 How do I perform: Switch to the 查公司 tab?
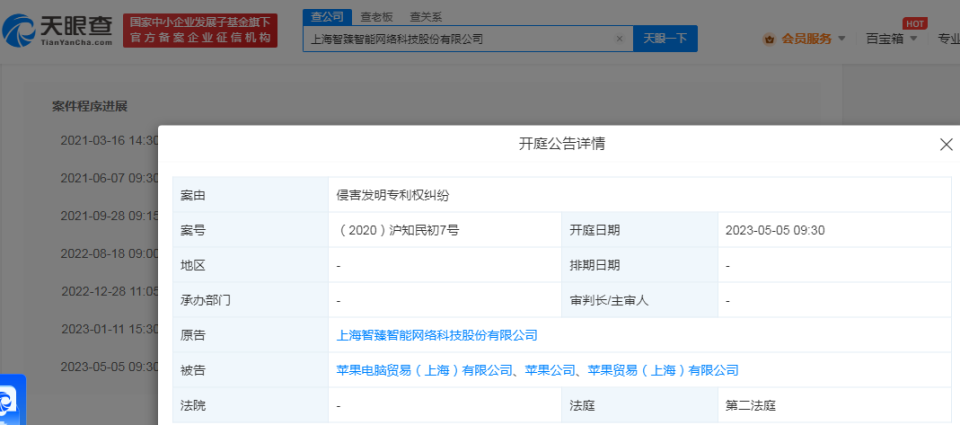point(327,17)
